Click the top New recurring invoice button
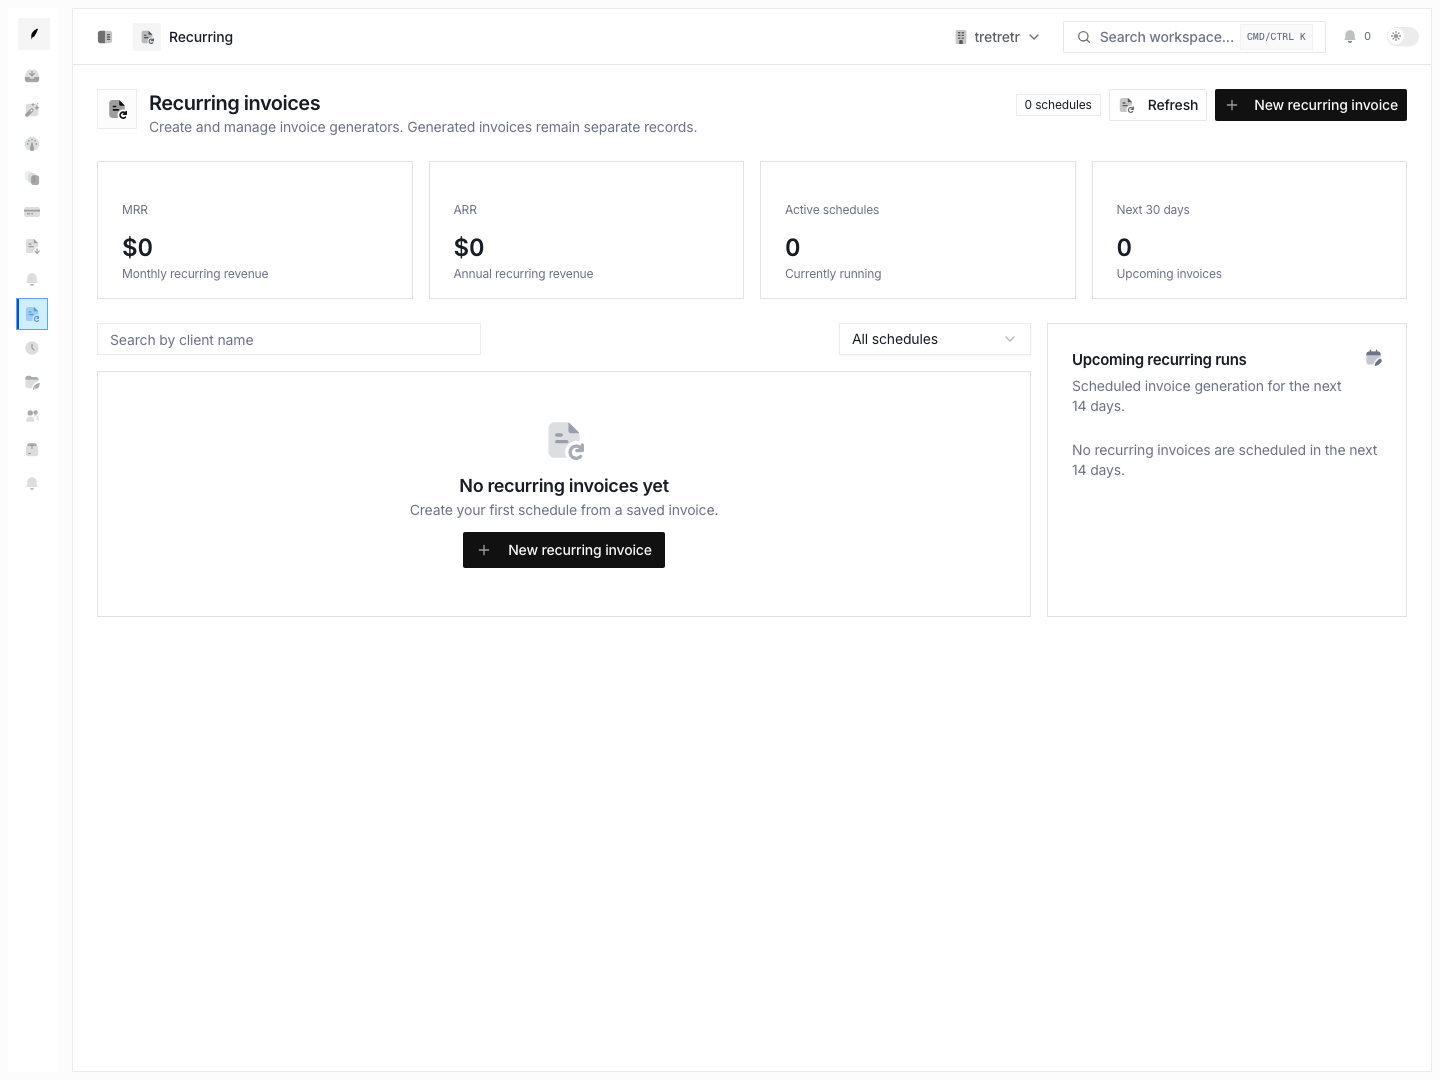Viewport: 1440px width, 1080px height. click(1311, 105)
